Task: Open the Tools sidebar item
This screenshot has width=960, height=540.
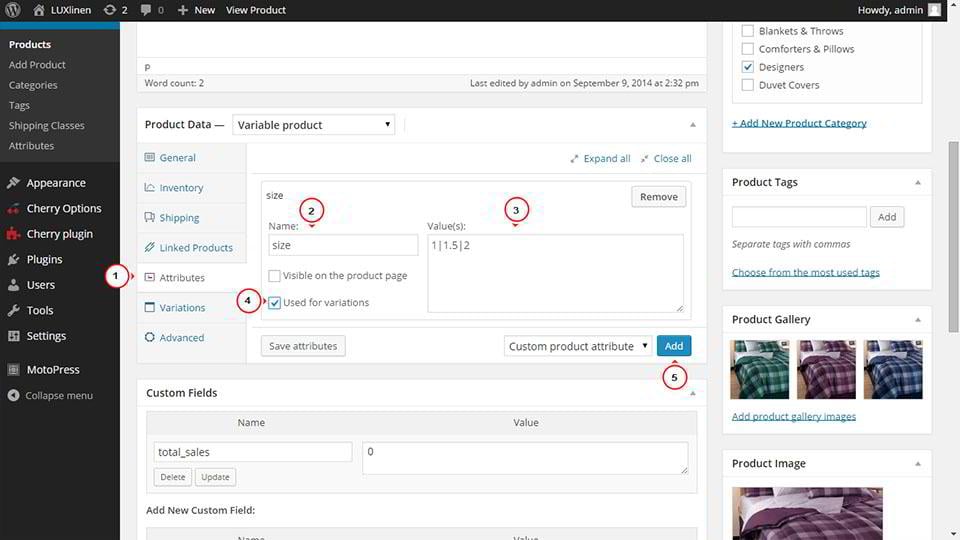Action: click(40, 310)
